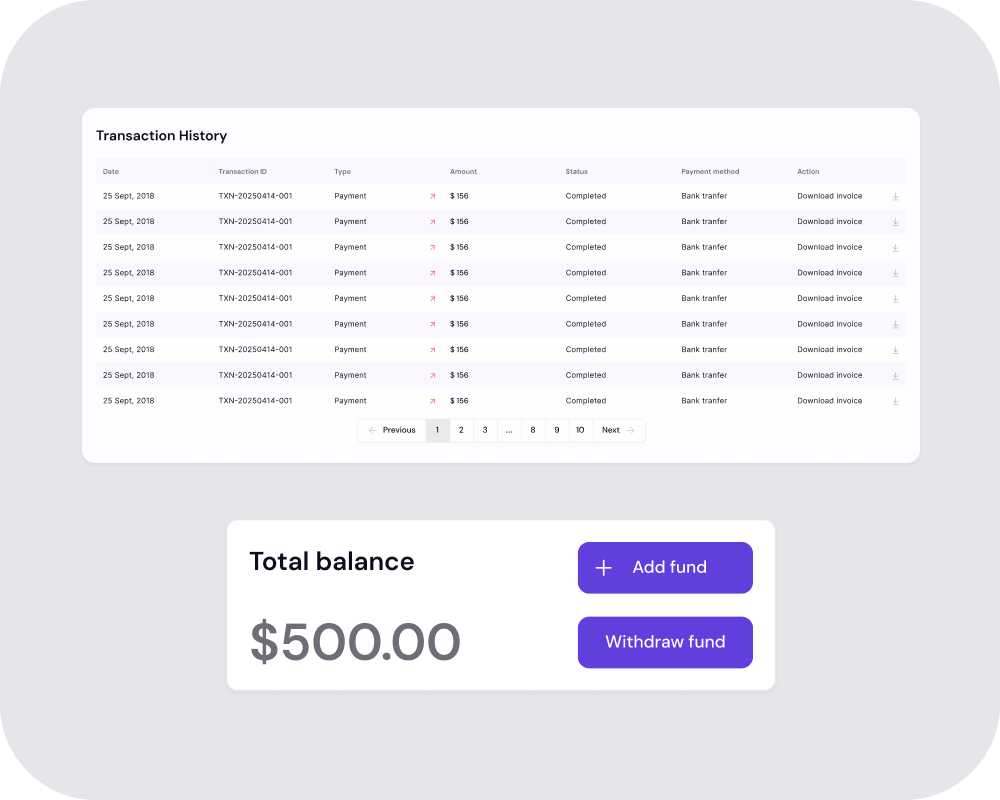Go to pagination page 2
This screenshot has height=800, width=1000.
[x=461, y=430]
